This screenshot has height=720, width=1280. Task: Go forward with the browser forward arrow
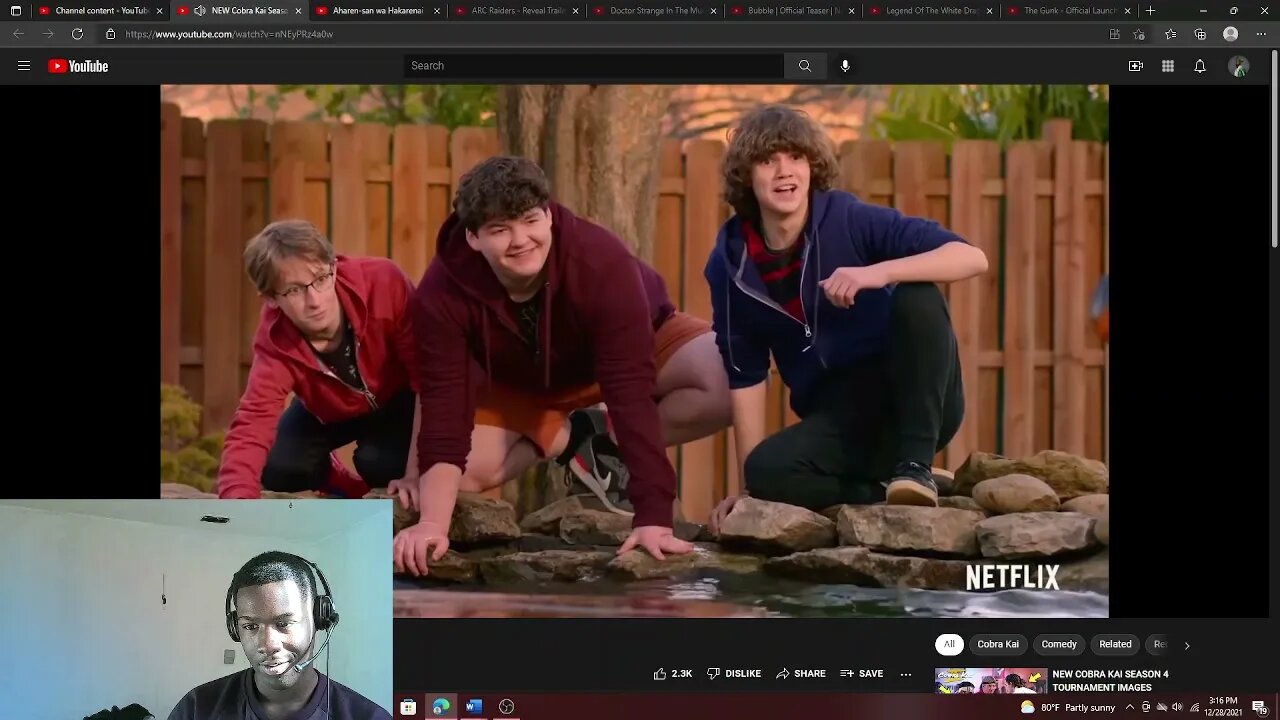pyautogui.click(x=47, y=34)
